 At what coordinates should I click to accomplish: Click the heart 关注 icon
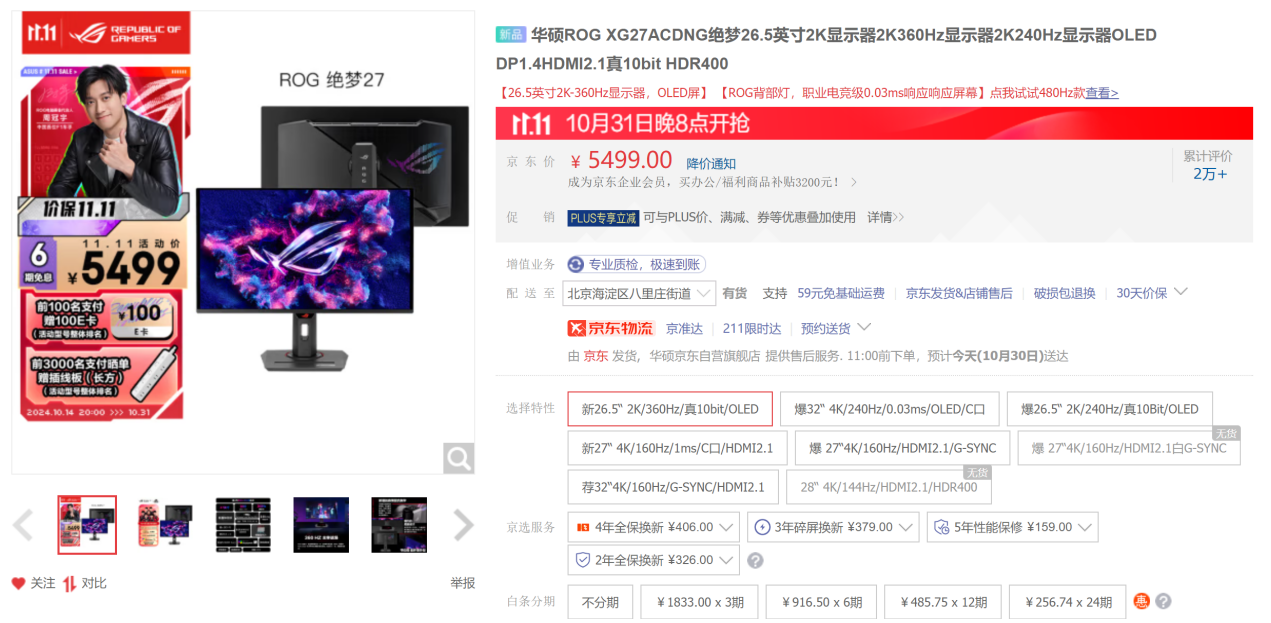pos(18,583)
